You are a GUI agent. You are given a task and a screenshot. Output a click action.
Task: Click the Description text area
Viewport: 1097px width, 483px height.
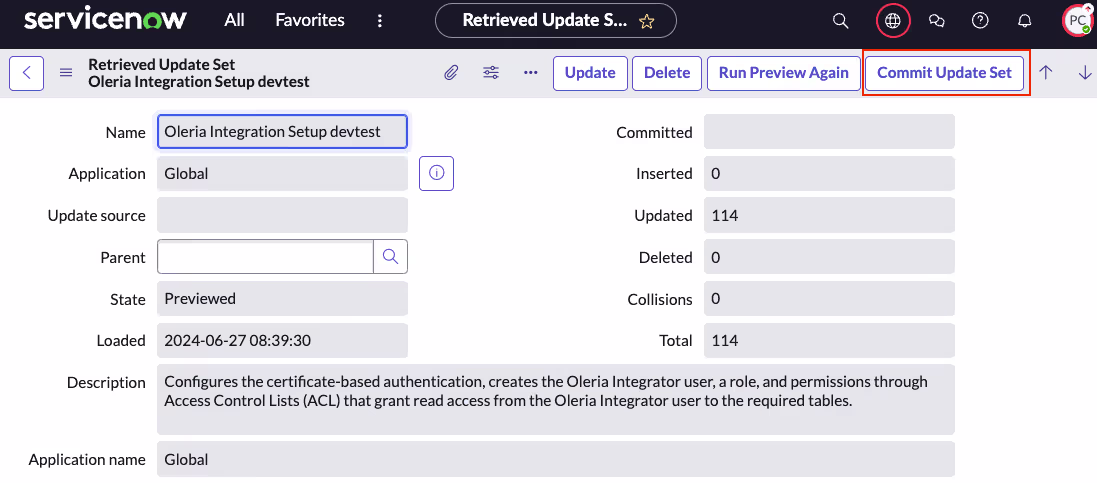555,399
